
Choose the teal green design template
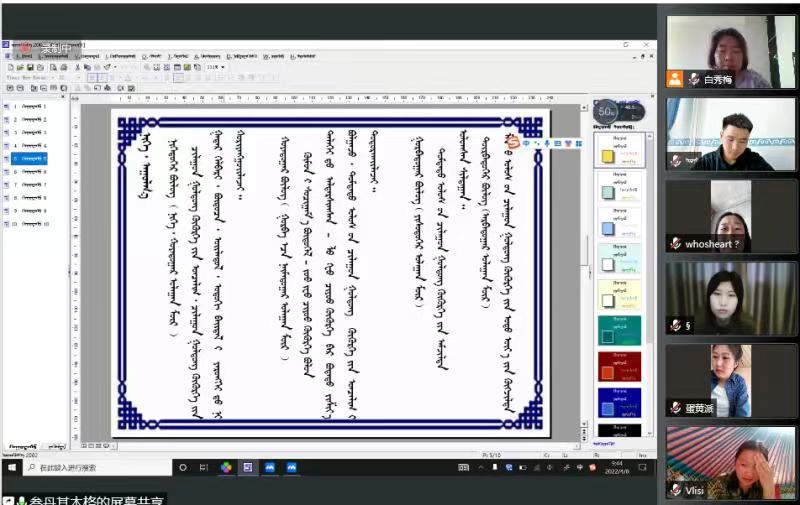pyautogui.click(x=618, y=330)
